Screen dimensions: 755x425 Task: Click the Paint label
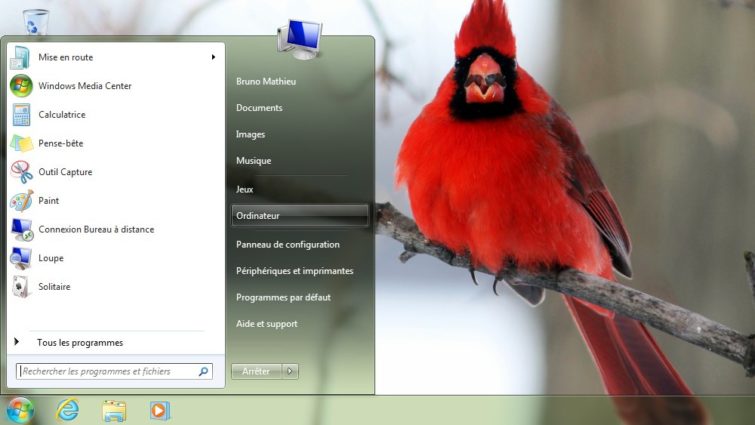tap(49, 201)
